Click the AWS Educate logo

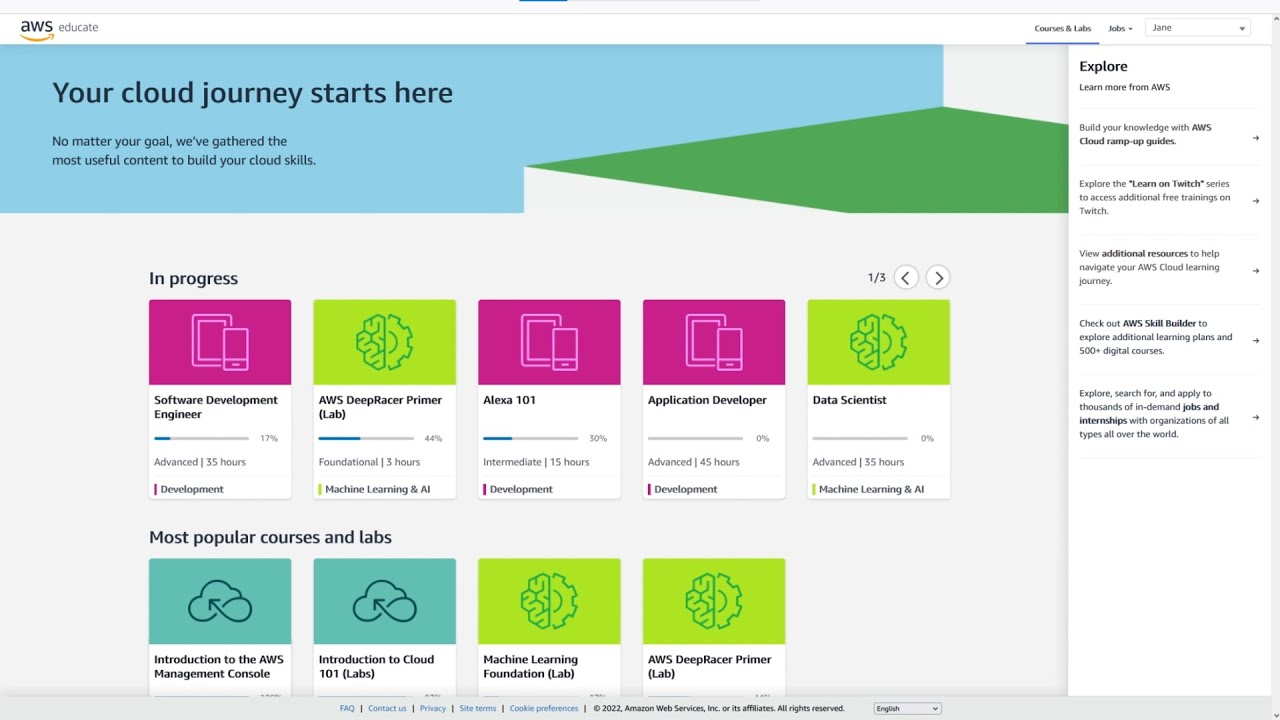59,29
